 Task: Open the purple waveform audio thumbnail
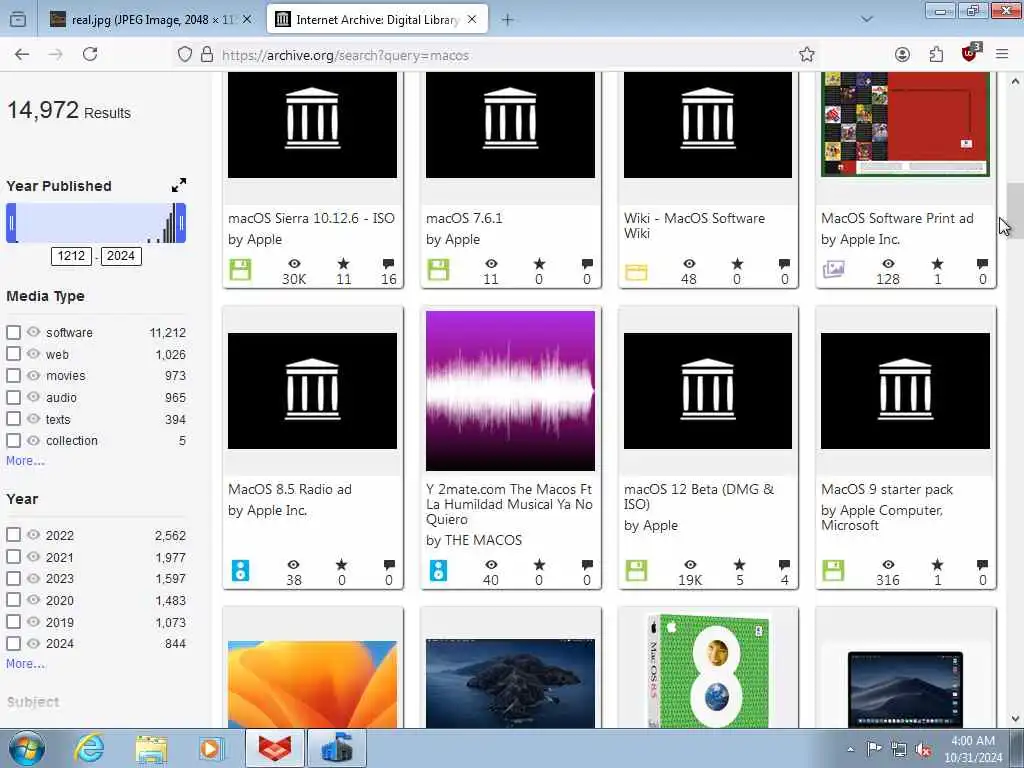tap(510, 391)
